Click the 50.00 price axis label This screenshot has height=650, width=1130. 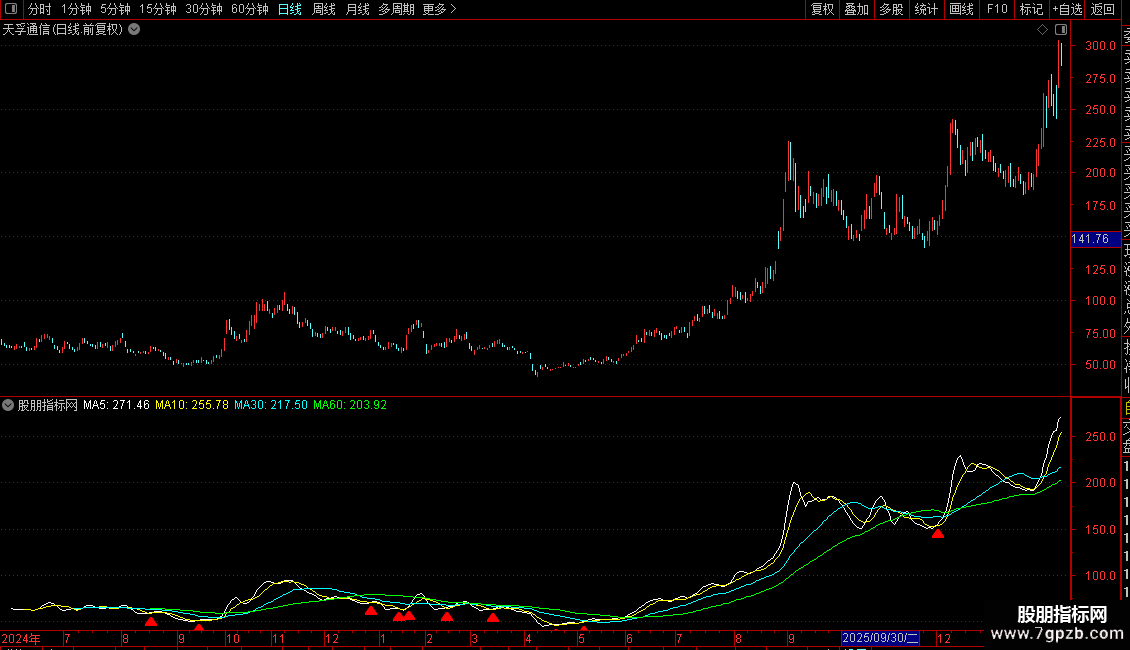[1100, 365]
